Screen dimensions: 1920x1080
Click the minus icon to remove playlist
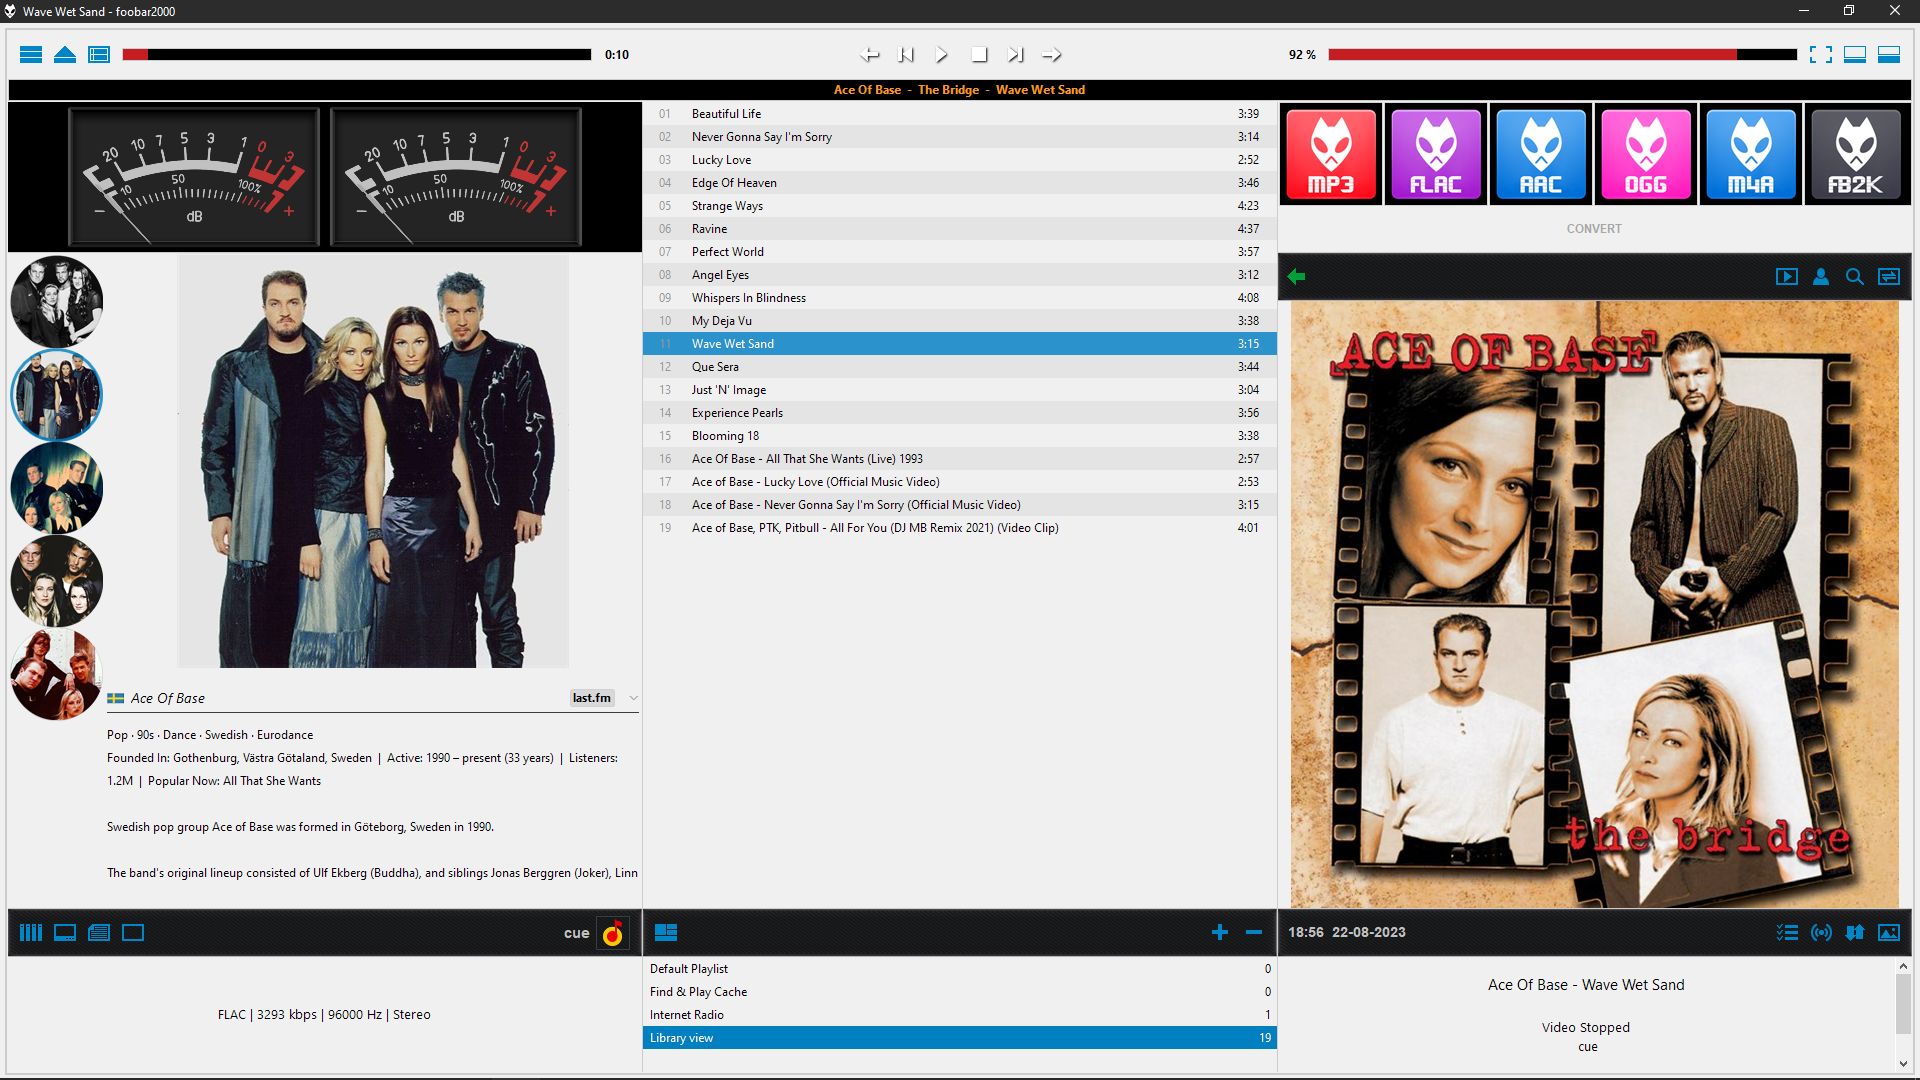click(1253, 932)
